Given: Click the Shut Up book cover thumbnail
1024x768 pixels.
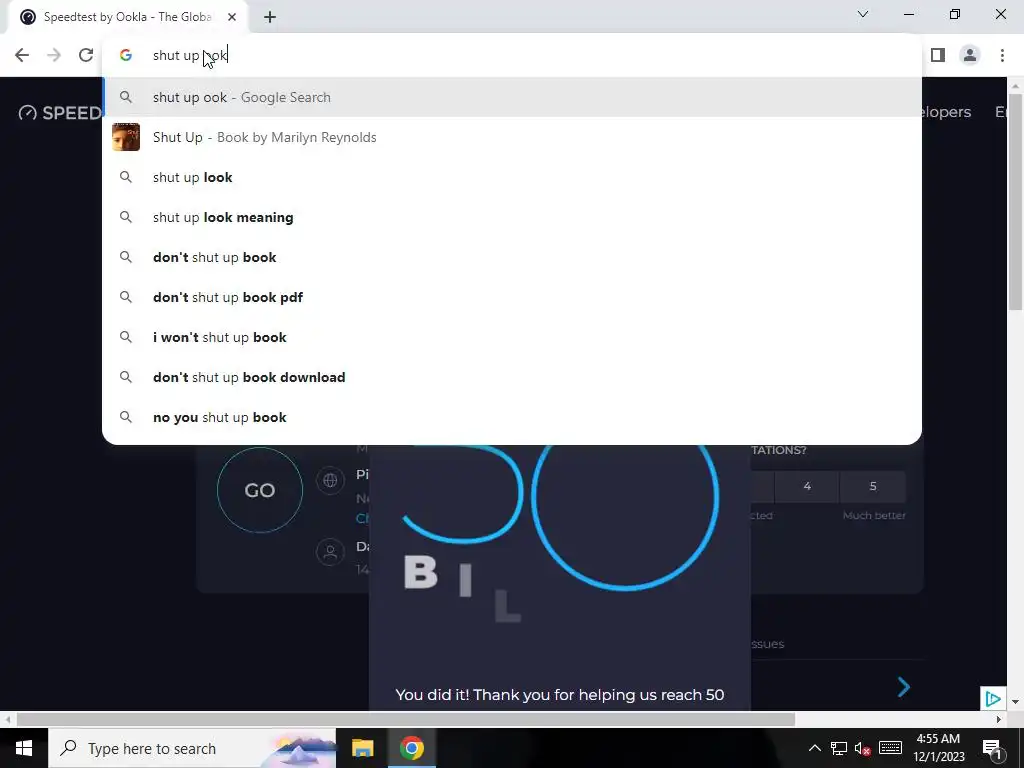Looking at the screenshot, I should point(125,137).
